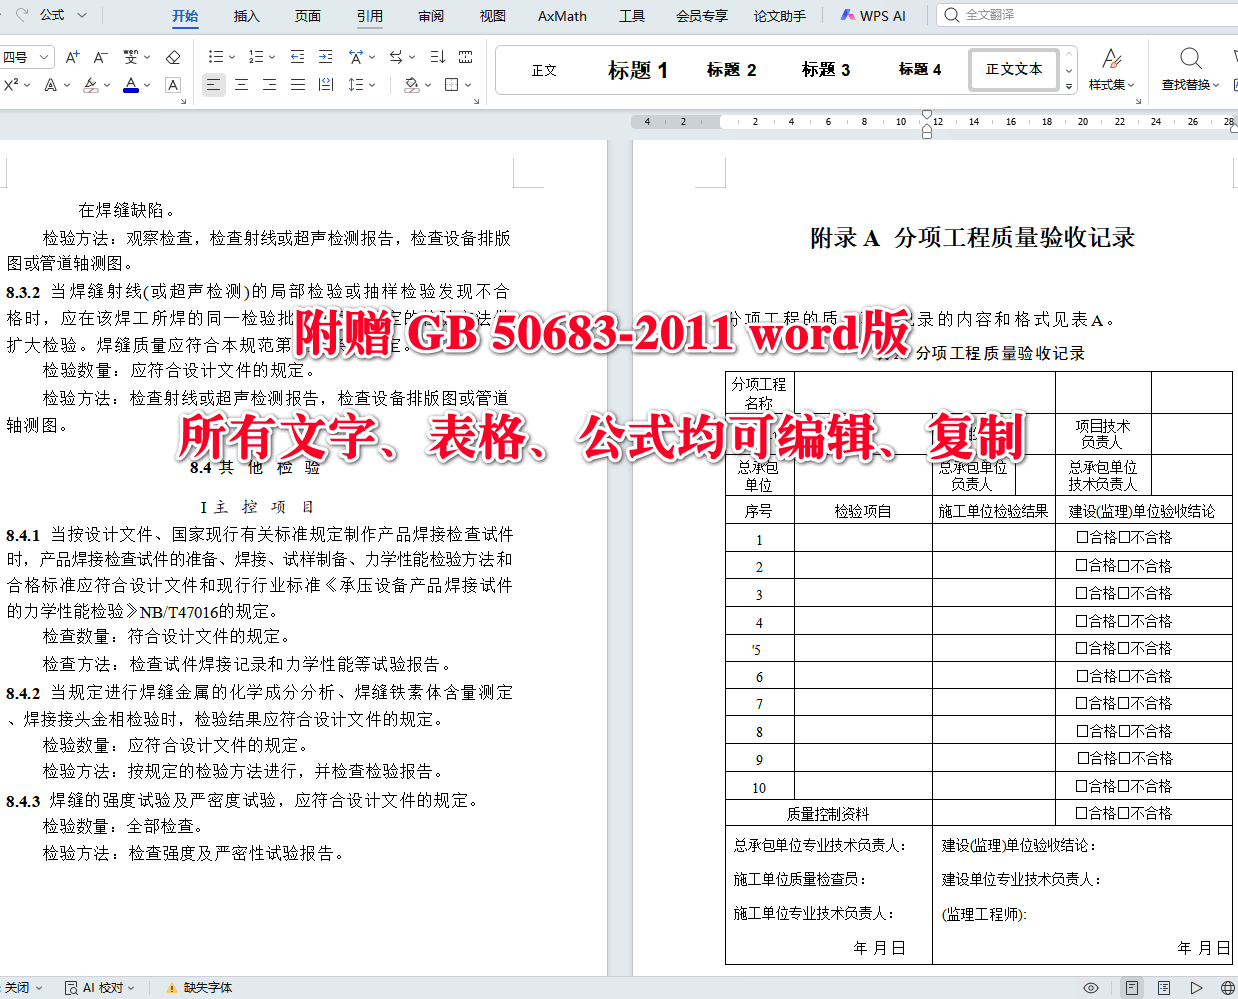1238x999 pixels.
Task: Expand the borders dropdown arrow
Action: (x=468, y=85)
